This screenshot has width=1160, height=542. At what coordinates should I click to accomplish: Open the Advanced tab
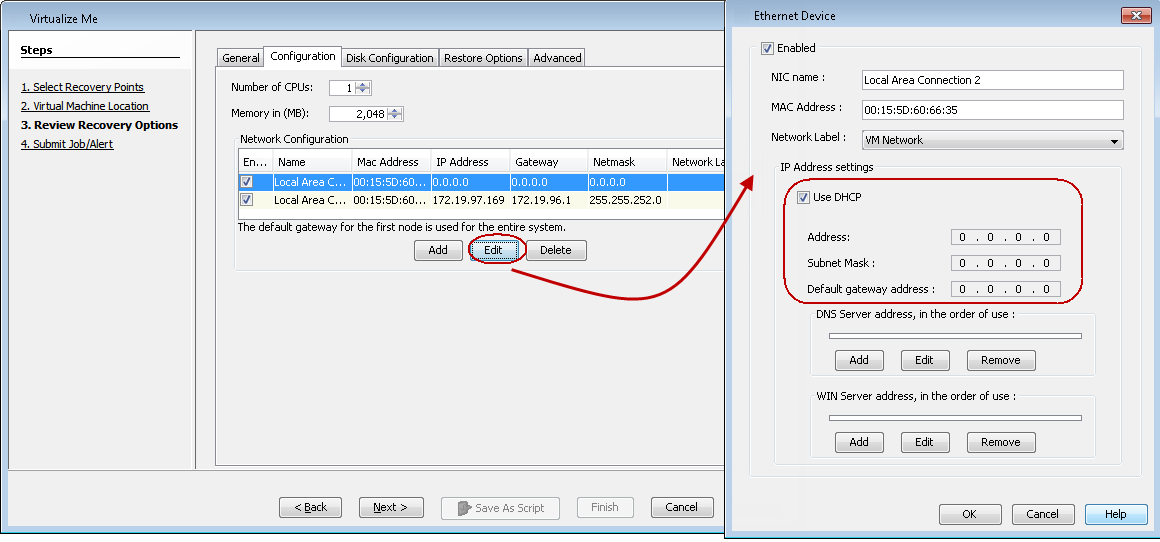(x=557, y=58)
